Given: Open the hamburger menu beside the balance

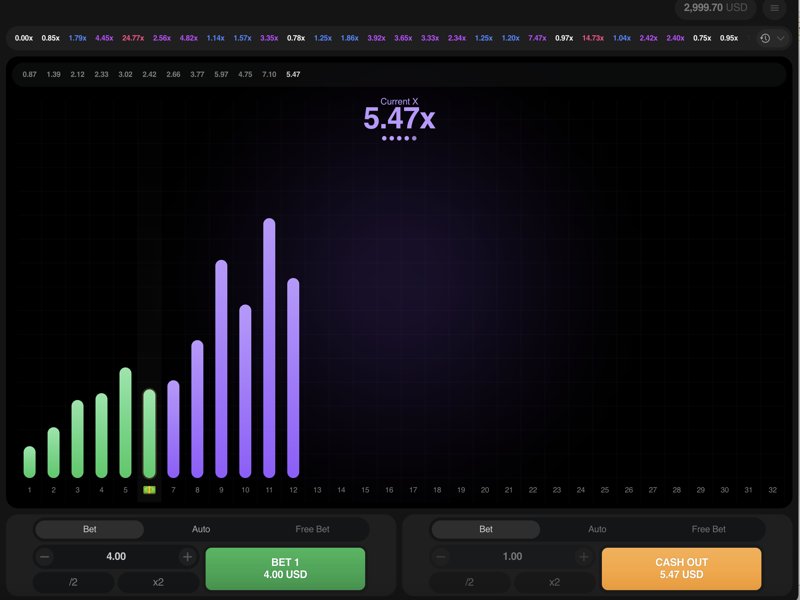Looking at the screenshot, I should (774, 8).
